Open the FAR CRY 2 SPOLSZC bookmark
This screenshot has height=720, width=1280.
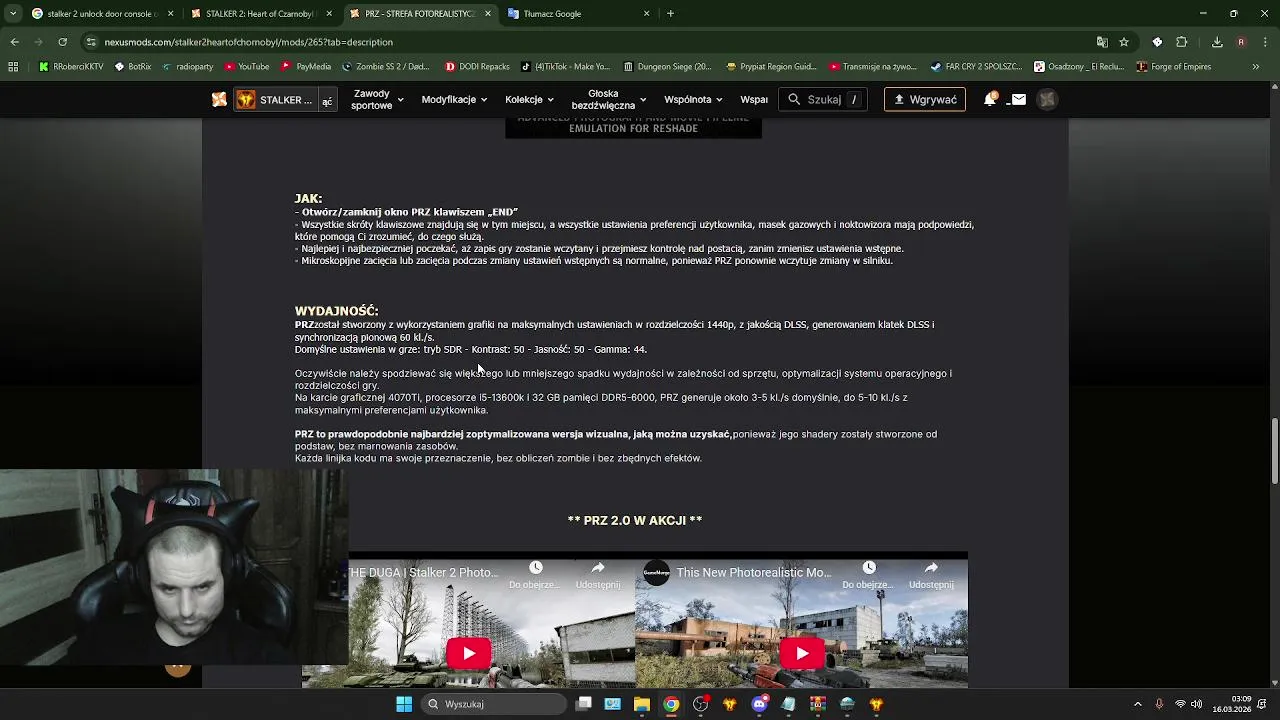coord(975,67)
